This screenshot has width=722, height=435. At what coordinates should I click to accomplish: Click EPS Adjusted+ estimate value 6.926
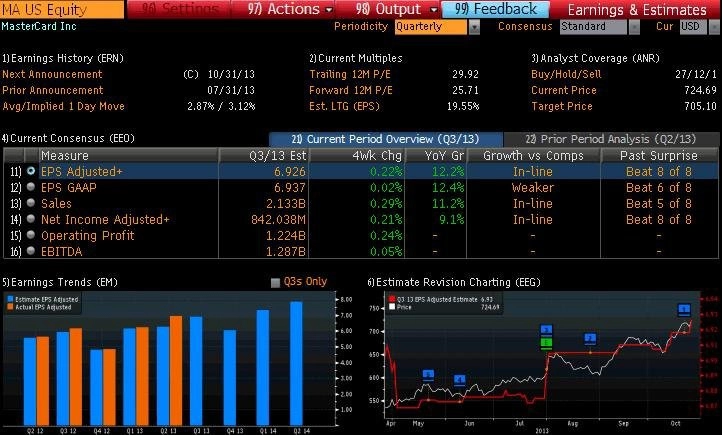(x=290, y=172)
